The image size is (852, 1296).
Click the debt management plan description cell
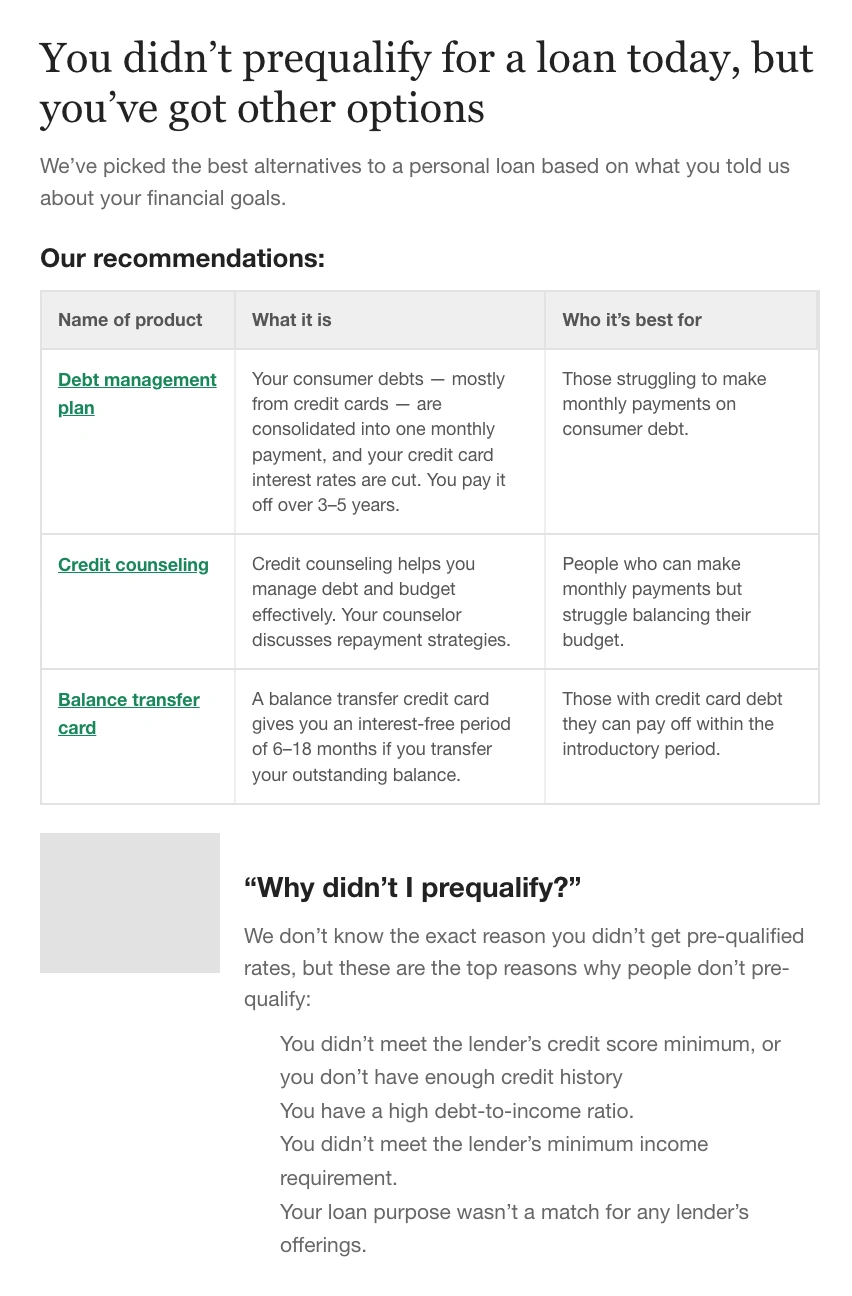coord(390,442)
